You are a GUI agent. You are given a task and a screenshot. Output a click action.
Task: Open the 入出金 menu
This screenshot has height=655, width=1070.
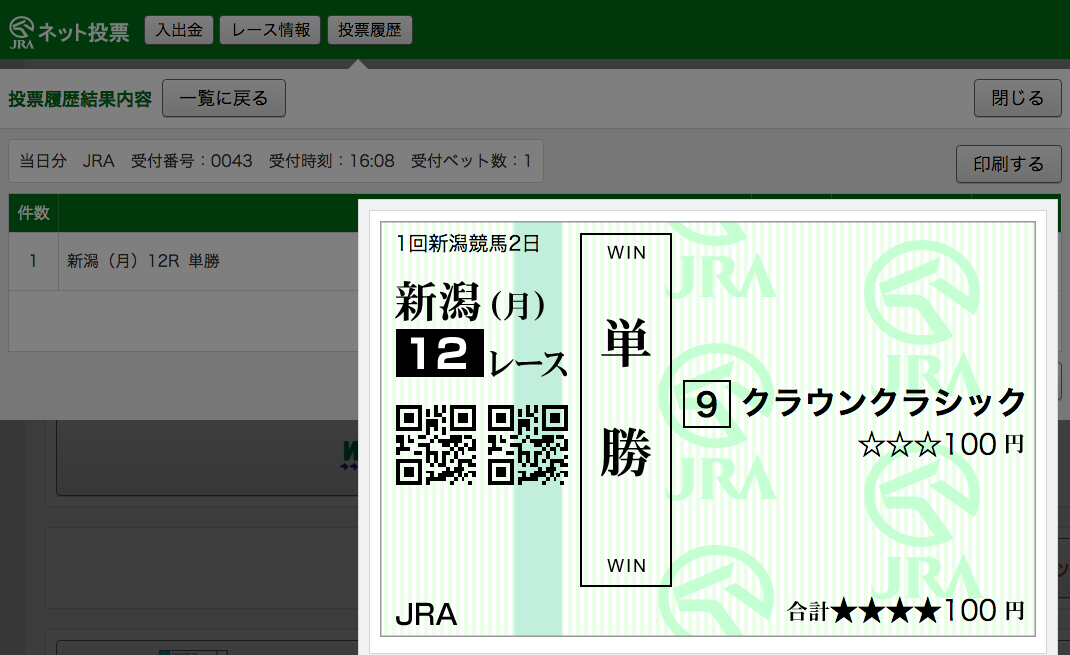tap(179, 30)
